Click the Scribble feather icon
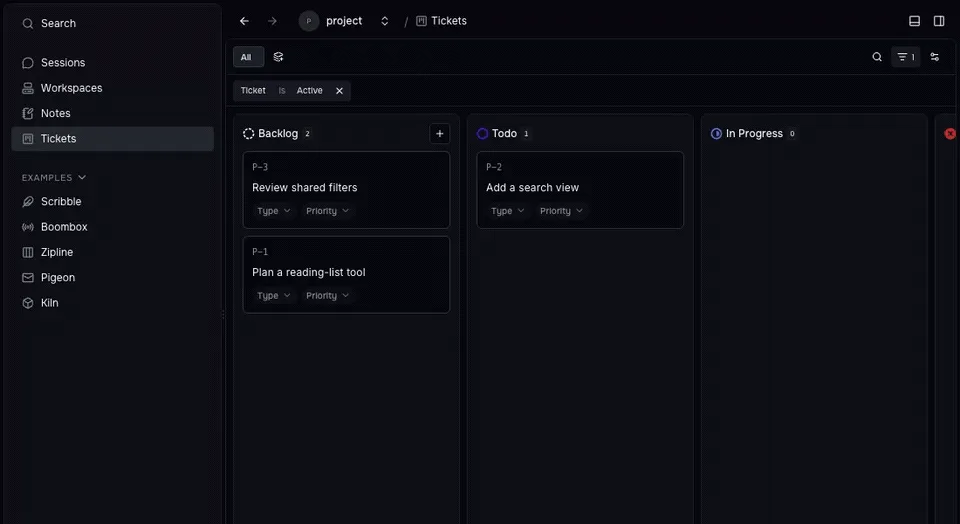This screenshot has width=960, height=524. [28, 201]
